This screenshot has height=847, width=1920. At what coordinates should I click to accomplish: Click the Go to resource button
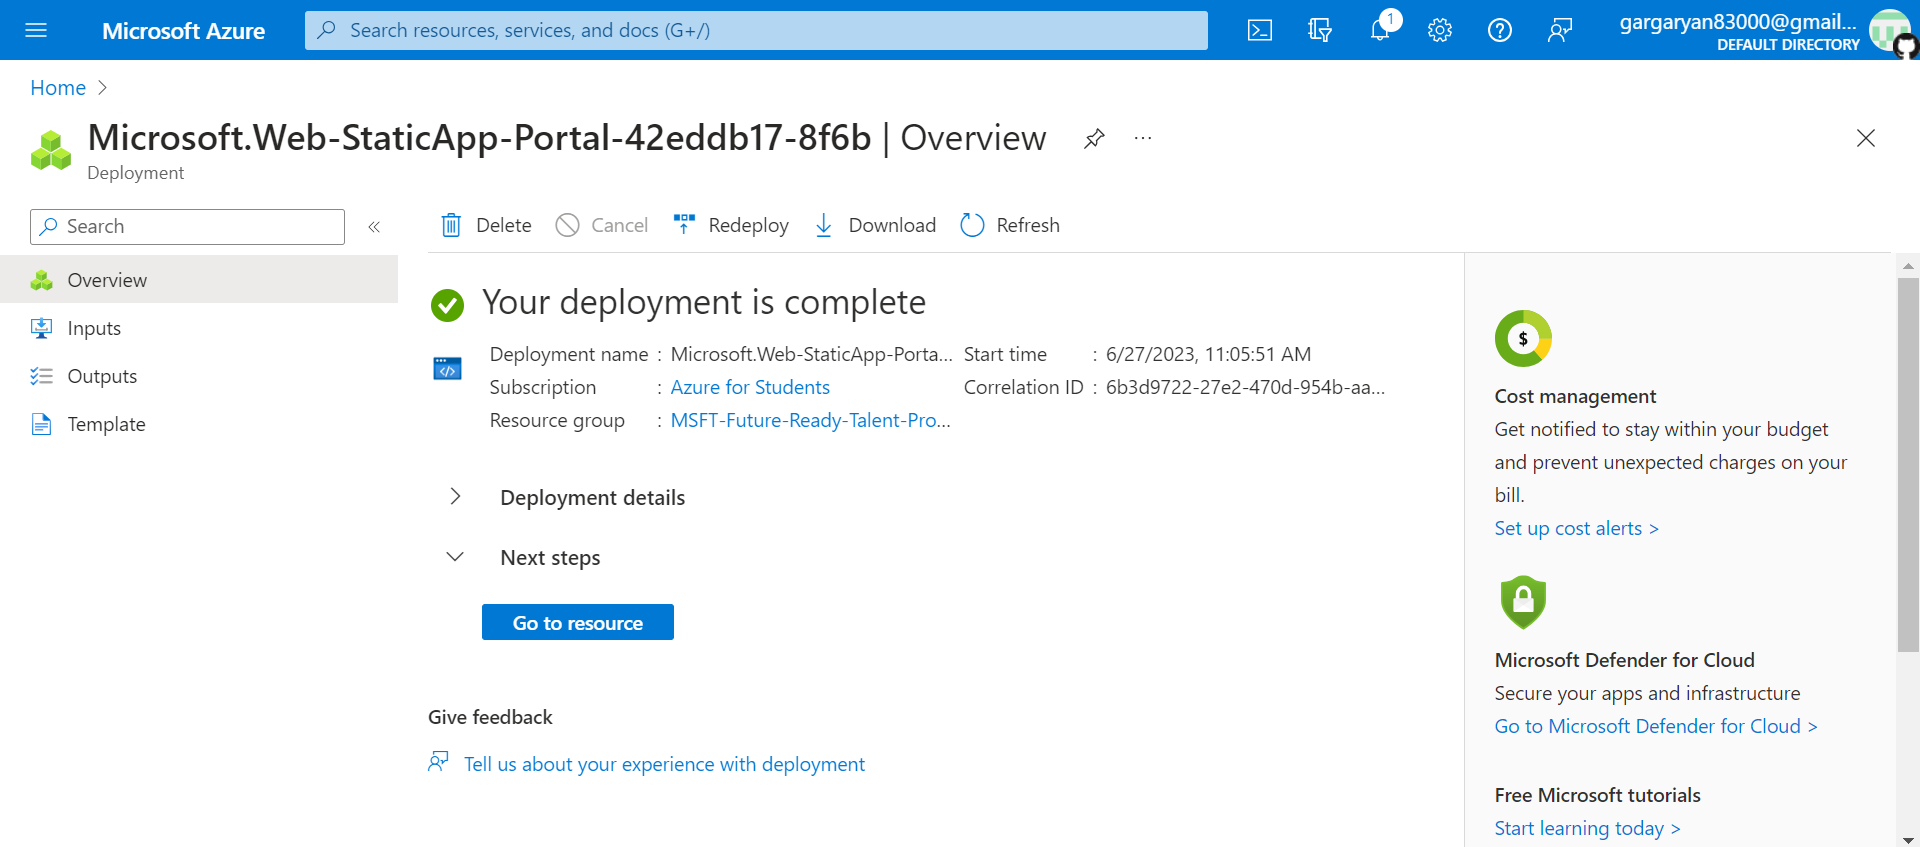(578, 622)
